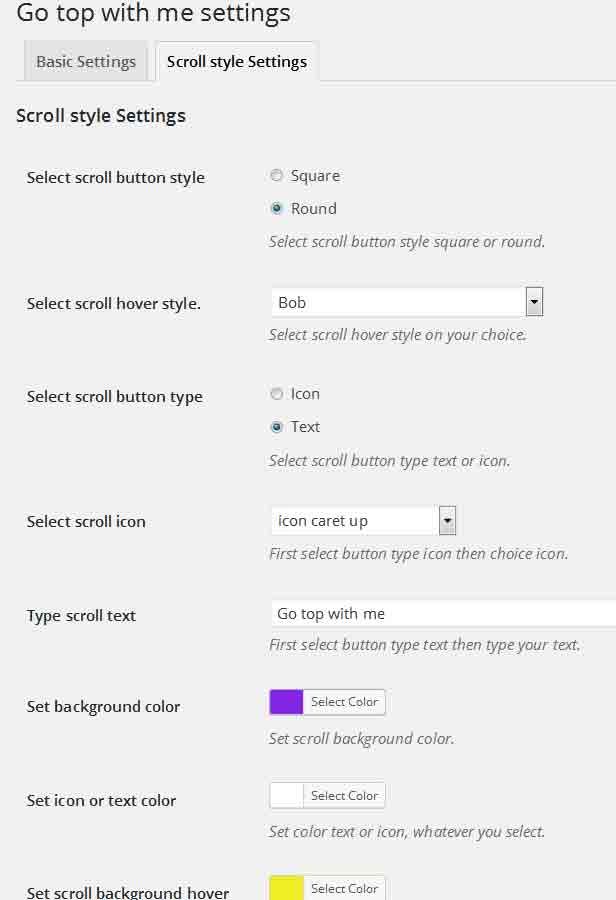
Task: Open the scroll hover style dropdown
Action: 398,302
